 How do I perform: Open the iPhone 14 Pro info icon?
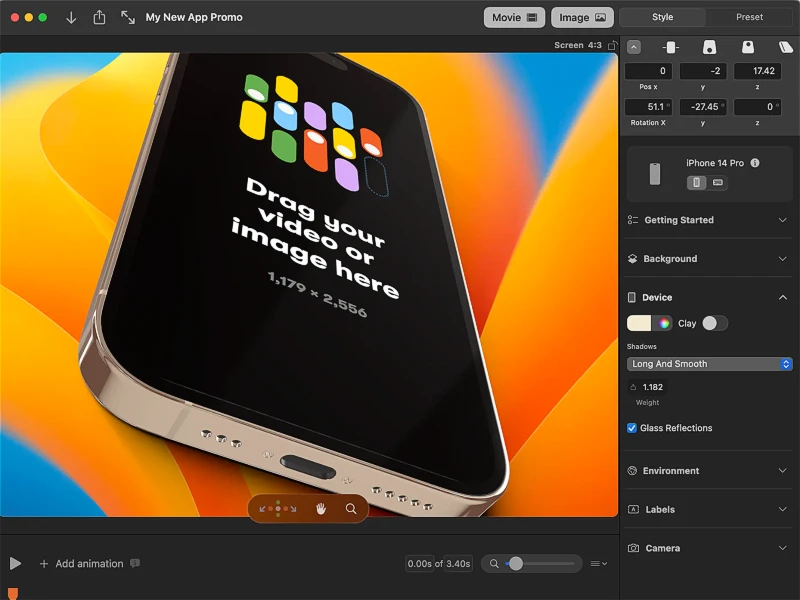(x=755, y=163)
